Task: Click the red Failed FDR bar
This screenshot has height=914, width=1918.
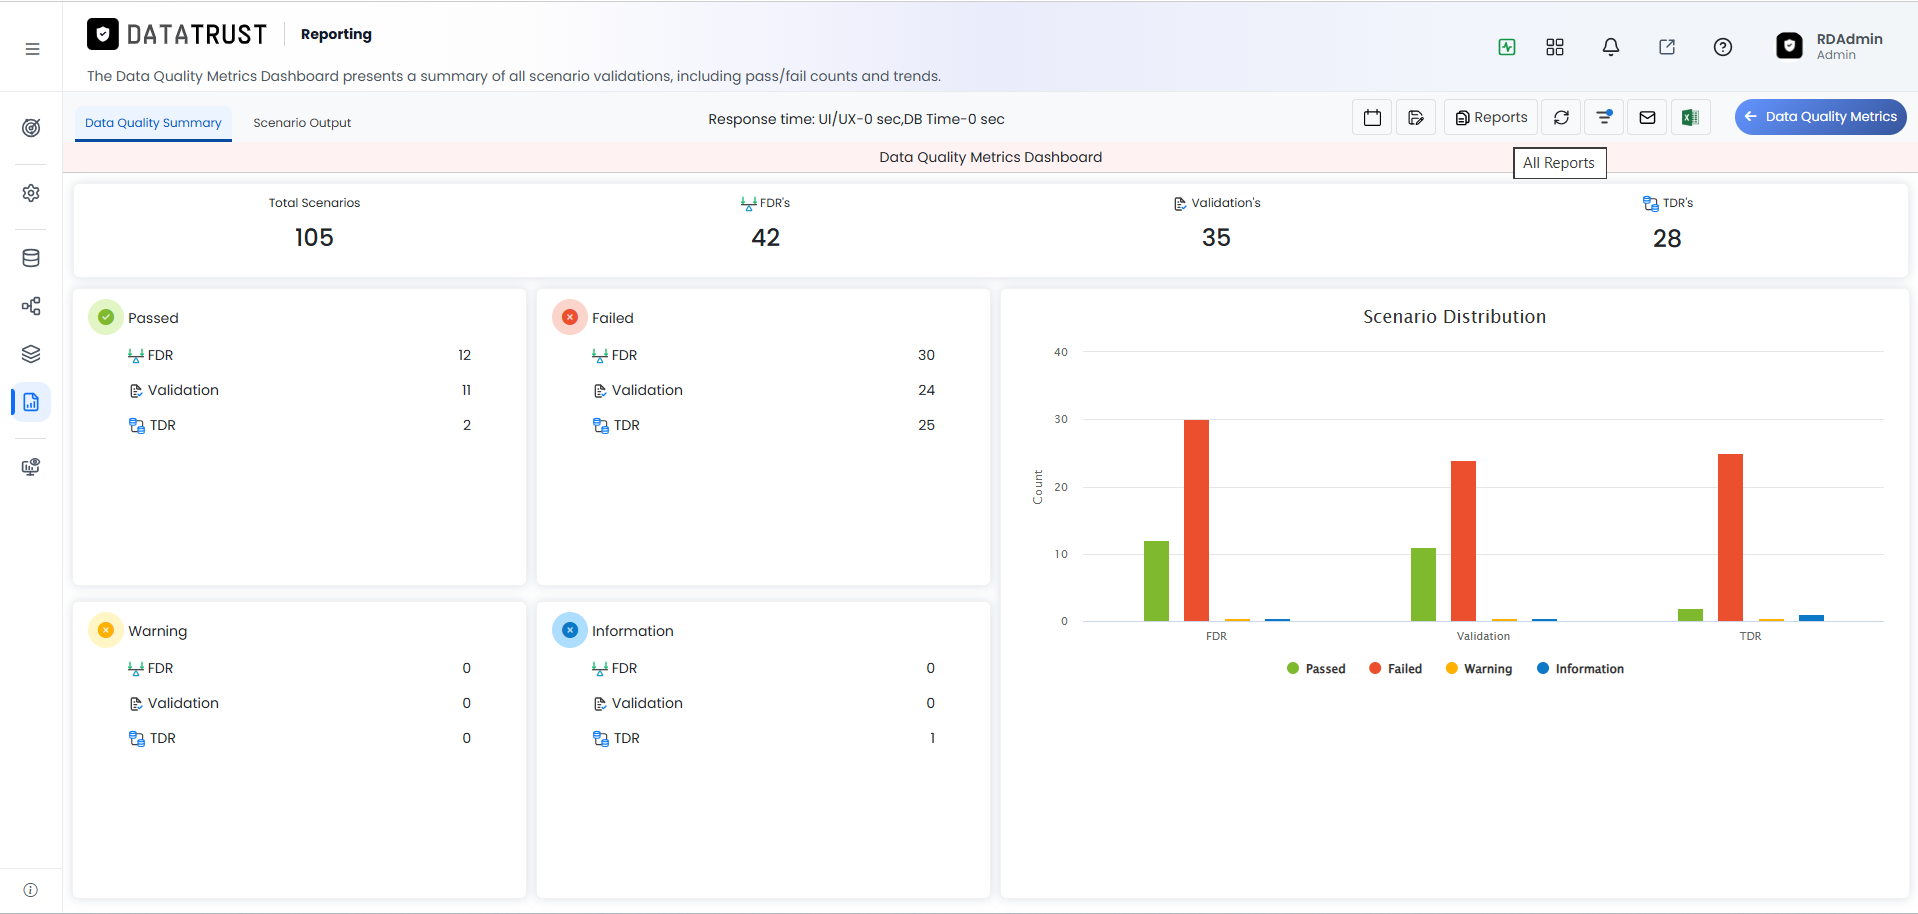Action: pyautogui.click(x=1196, y=520)
